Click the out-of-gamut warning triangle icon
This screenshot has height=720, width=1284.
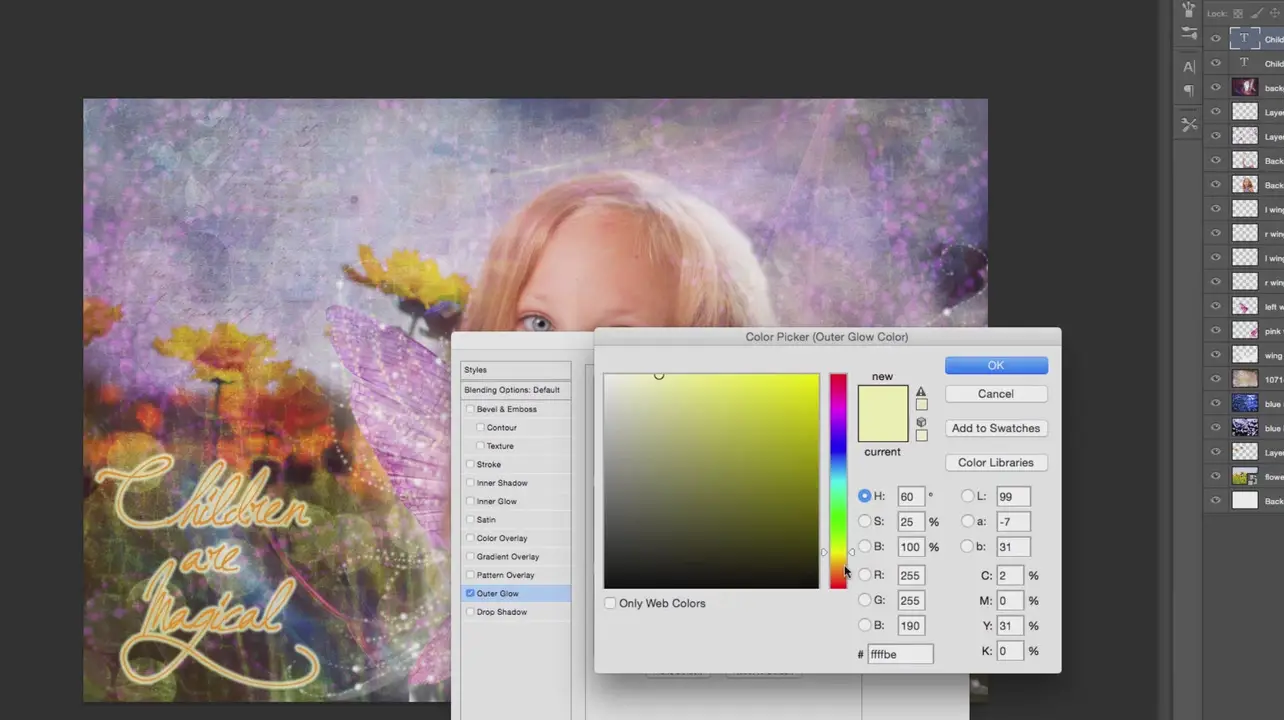pyautogui.click(x=921, y=392)
